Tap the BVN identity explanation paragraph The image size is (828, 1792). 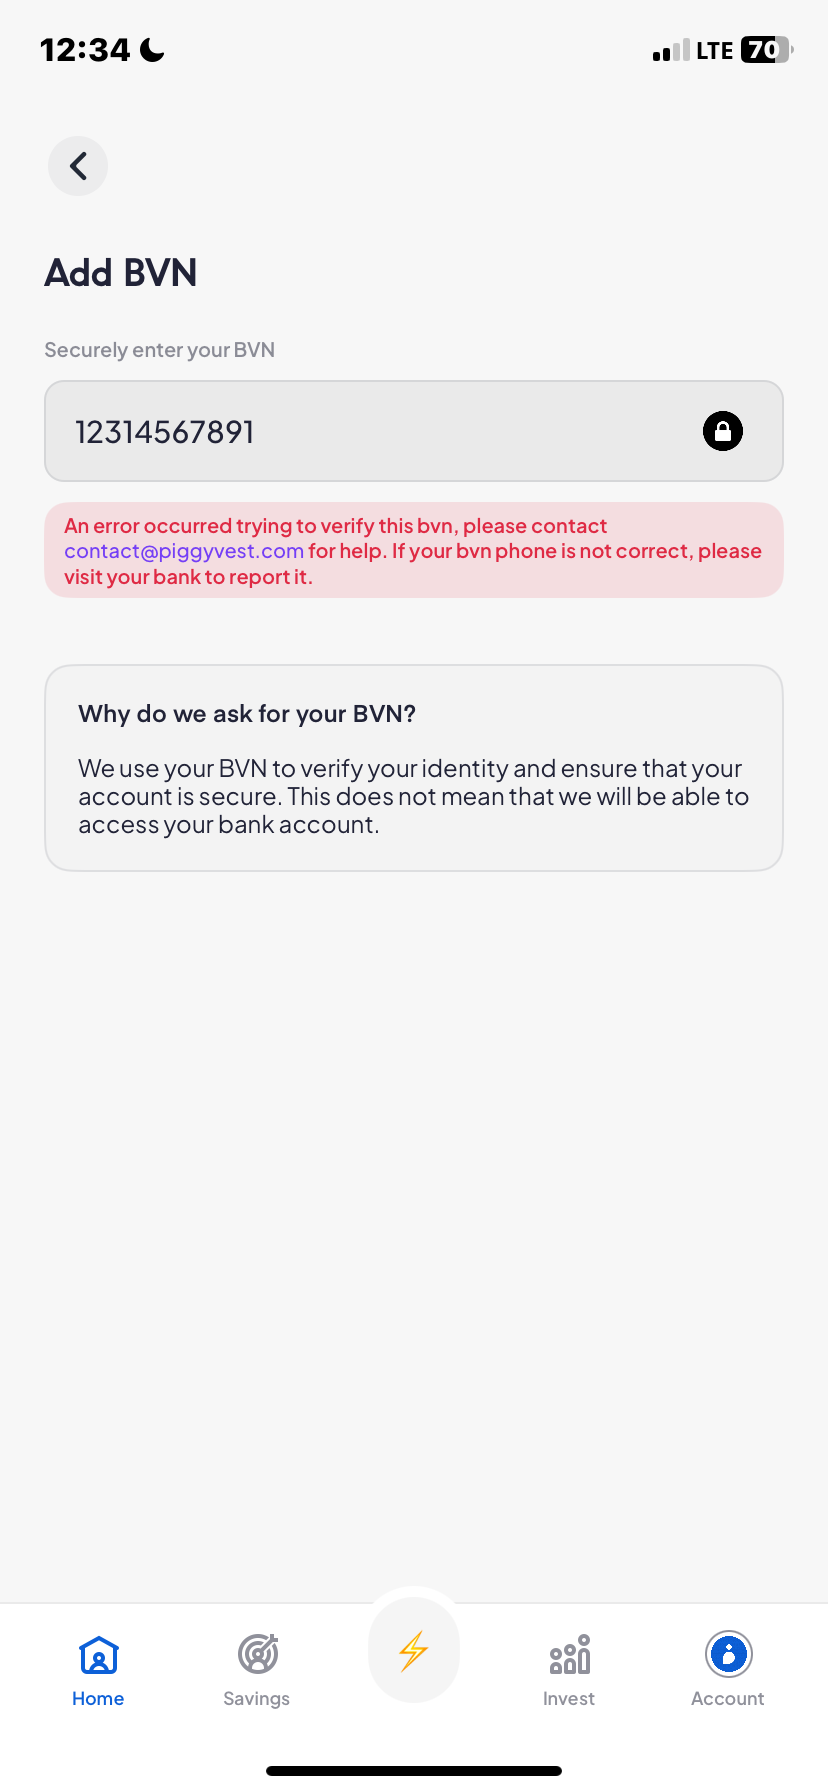(413, 797)
